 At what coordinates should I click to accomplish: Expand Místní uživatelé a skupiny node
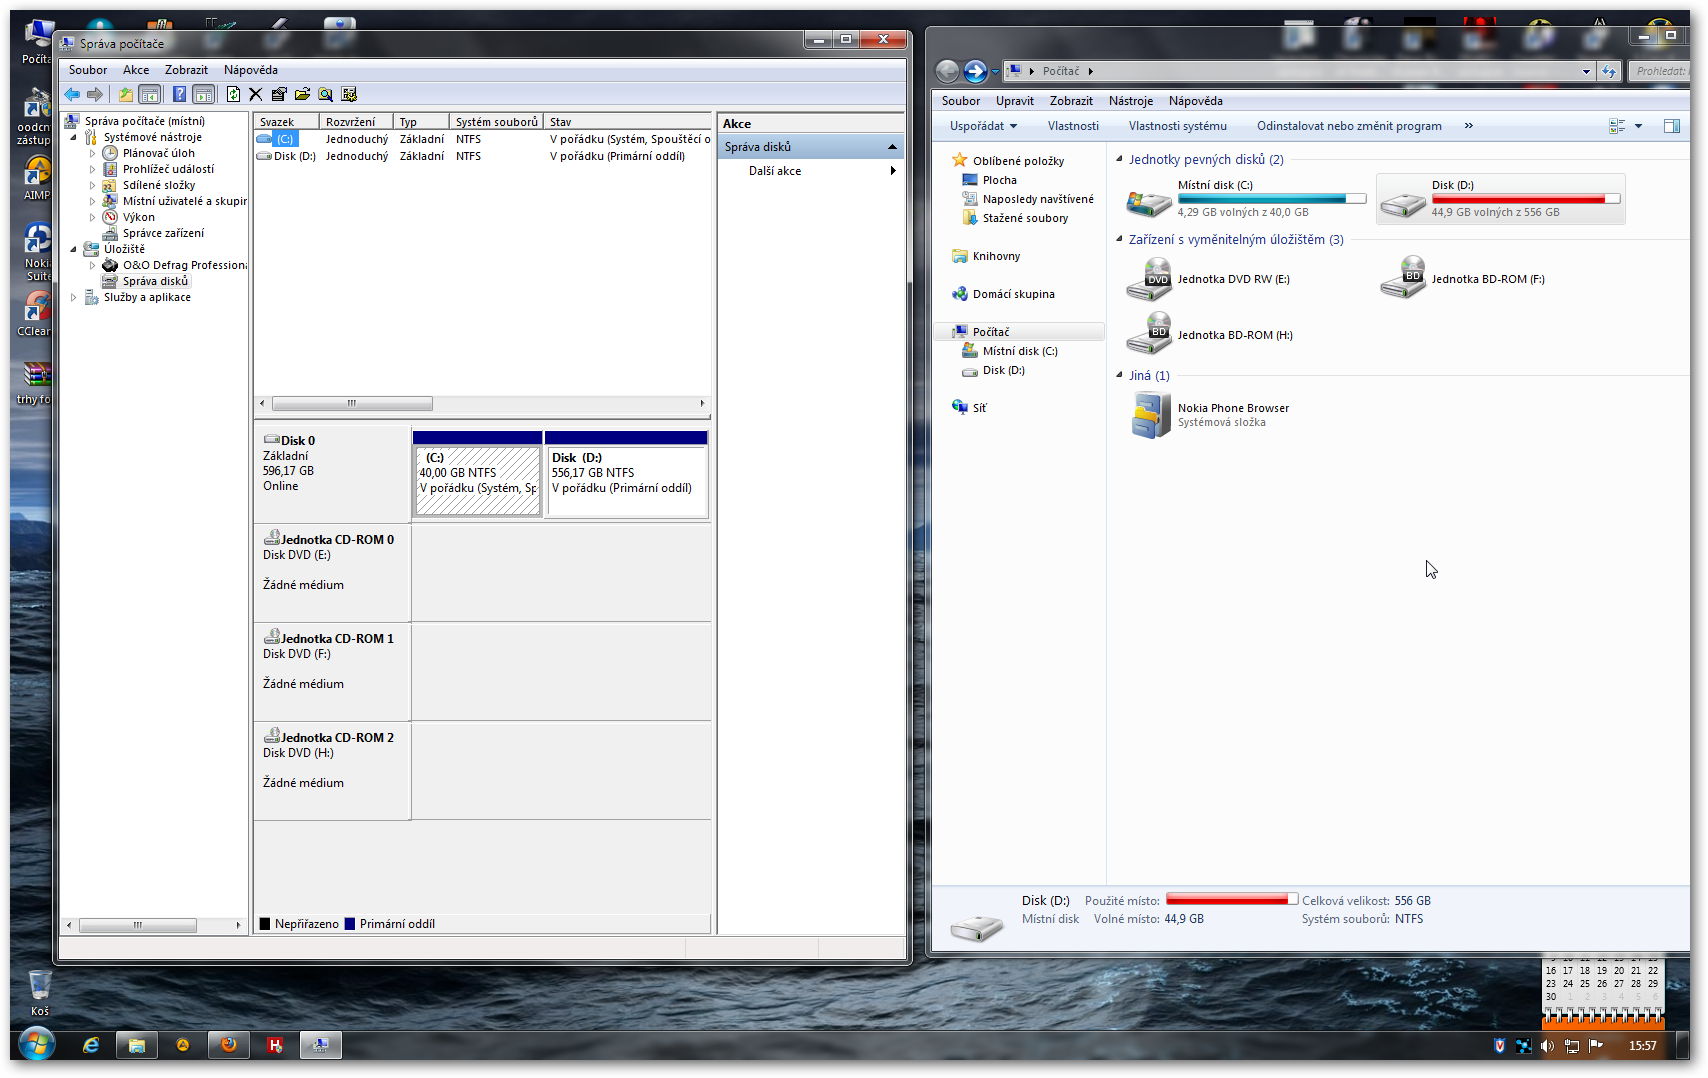[x=93, y=201]
